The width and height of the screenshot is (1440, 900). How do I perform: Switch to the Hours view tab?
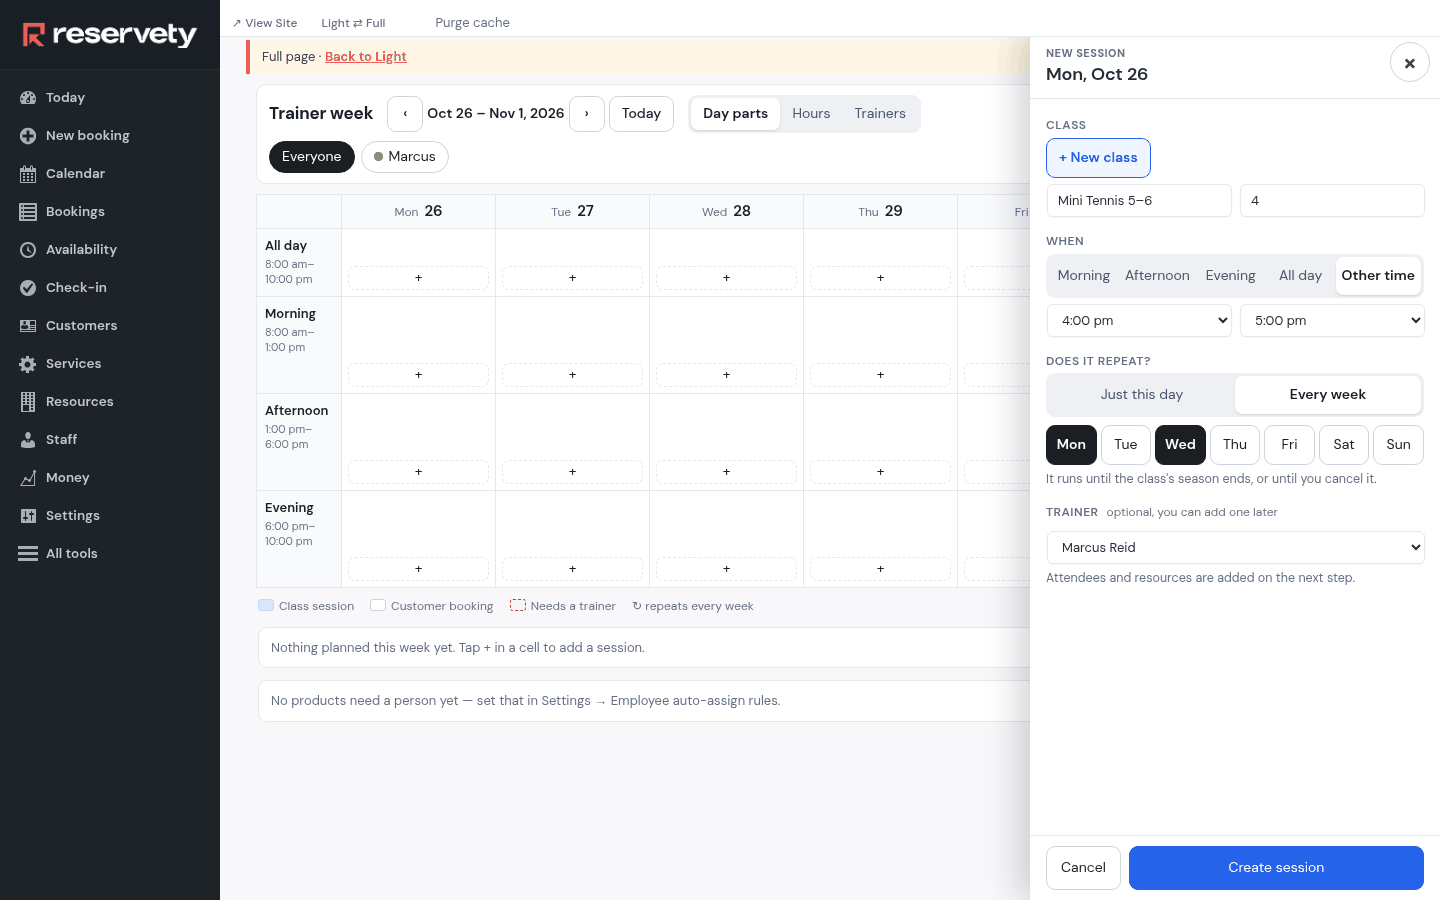click(811, 114)
